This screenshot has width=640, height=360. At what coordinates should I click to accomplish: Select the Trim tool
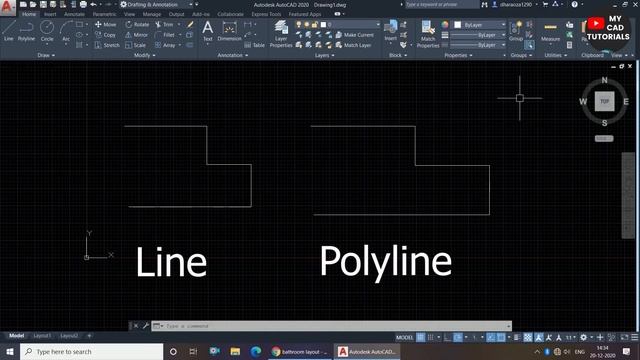click(x=164, y=24)
